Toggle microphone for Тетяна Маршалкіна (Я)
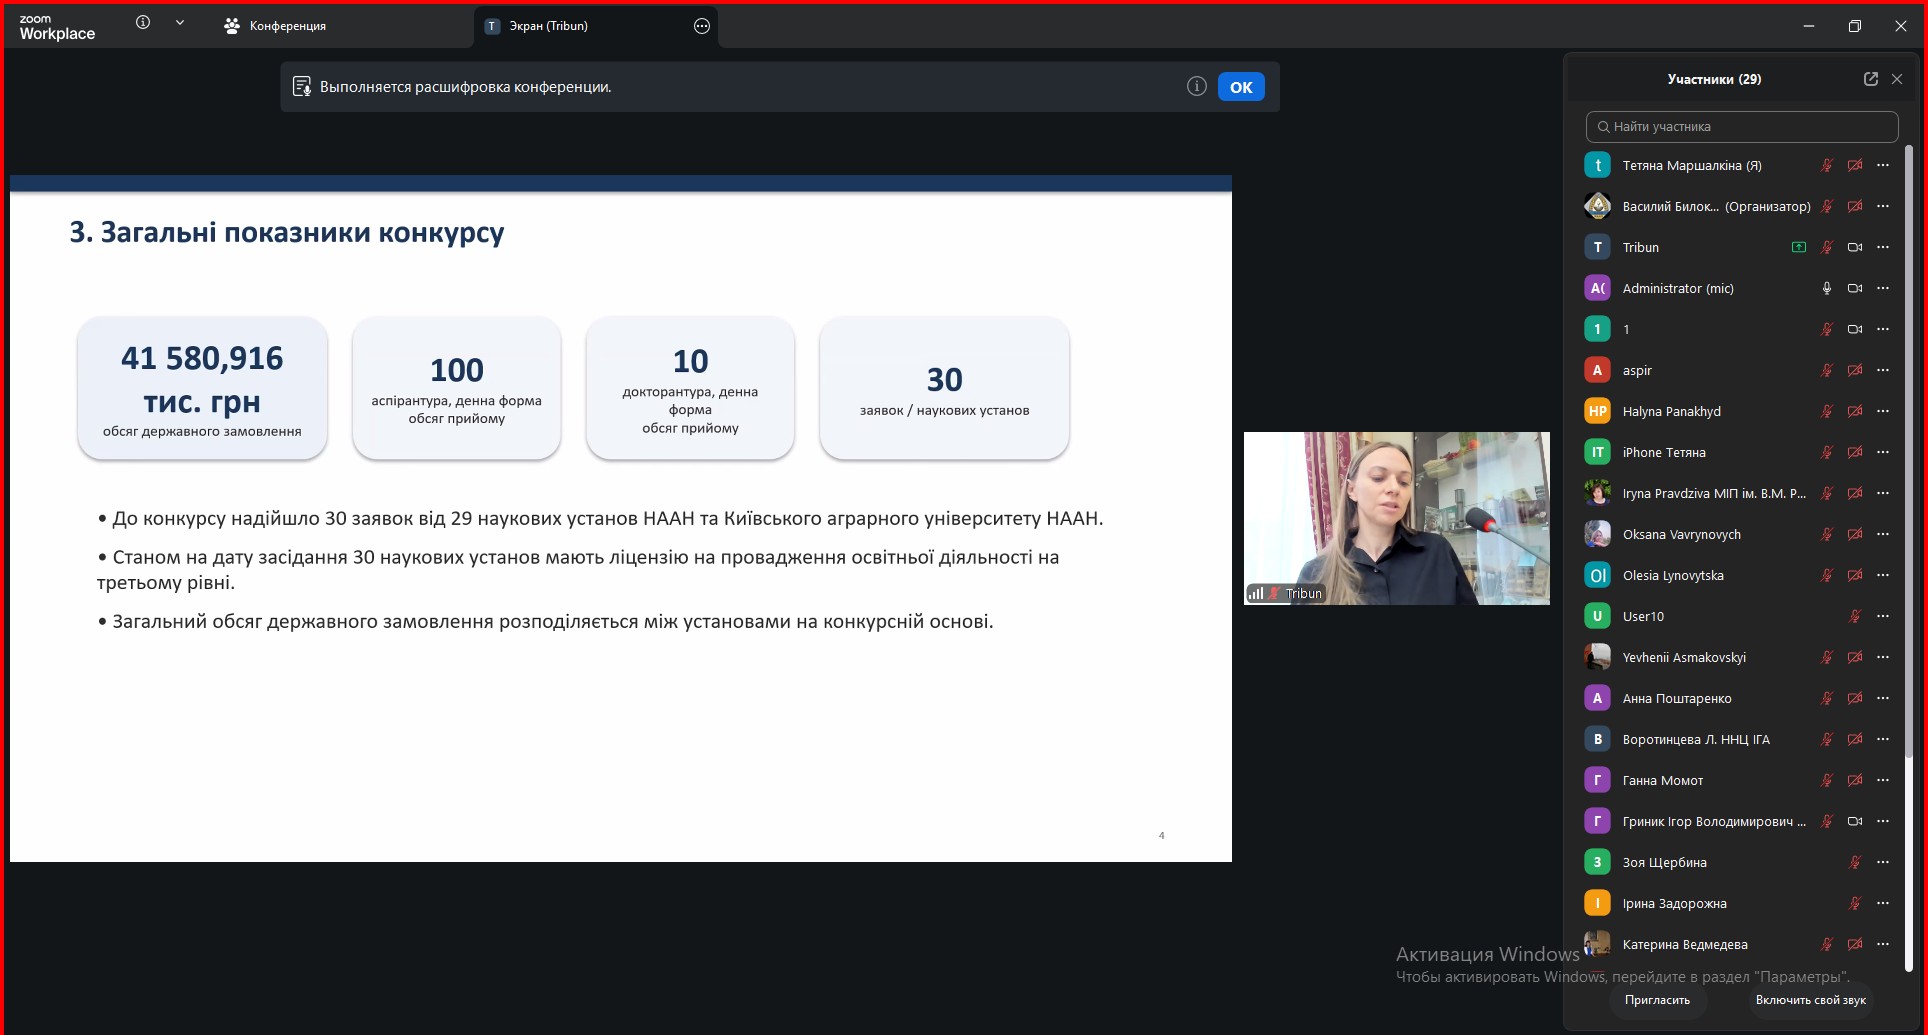1928x1035 pixels. [x=1827, y=165]
